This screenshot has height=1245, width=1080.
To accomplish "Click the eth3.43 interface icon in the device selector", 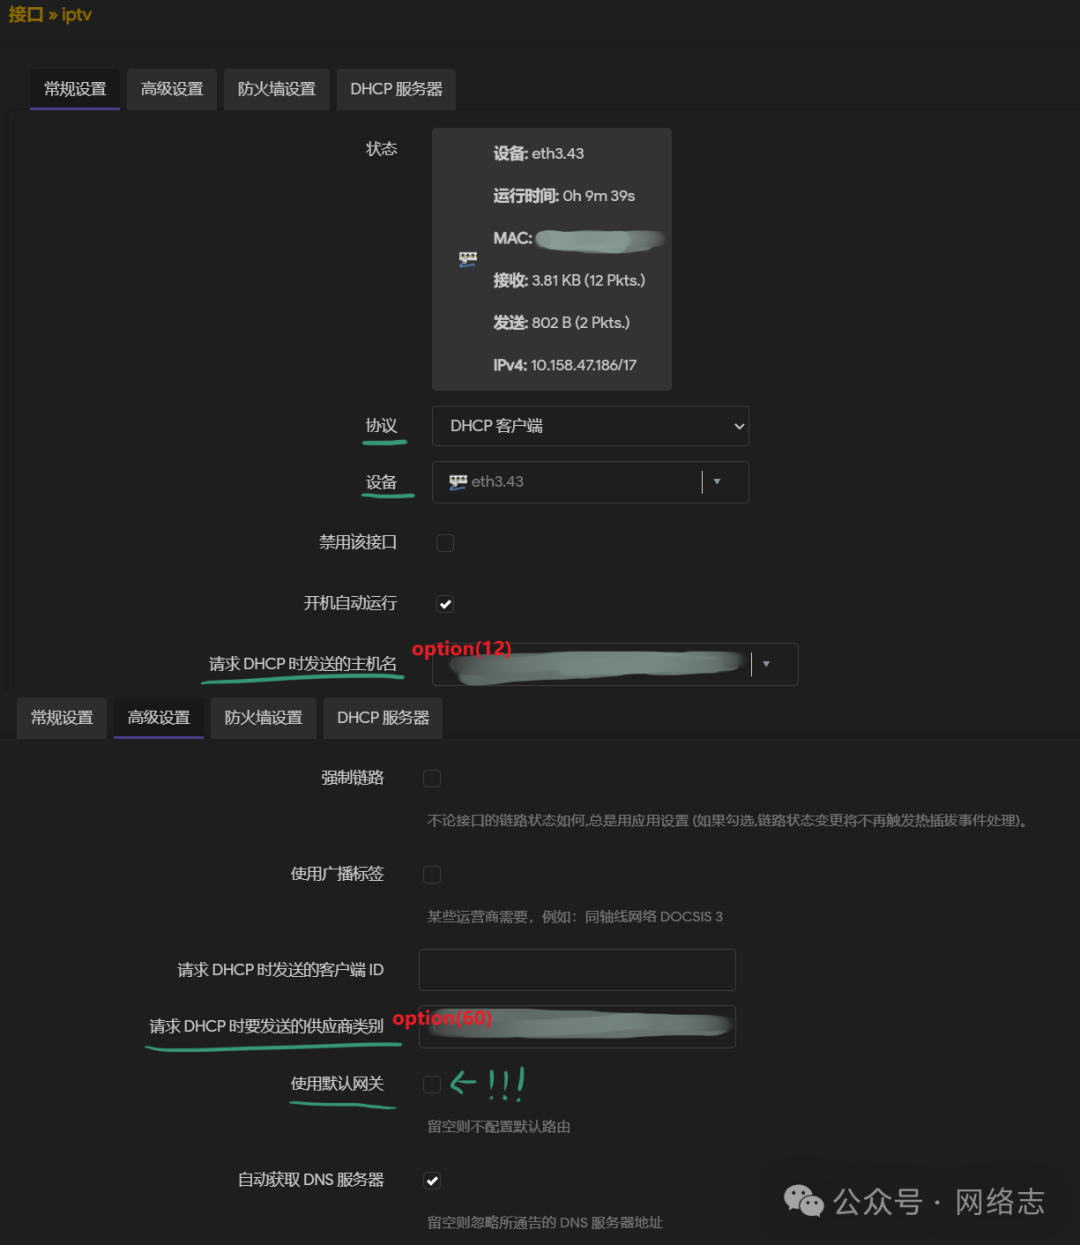I will [x=458, y=482].
